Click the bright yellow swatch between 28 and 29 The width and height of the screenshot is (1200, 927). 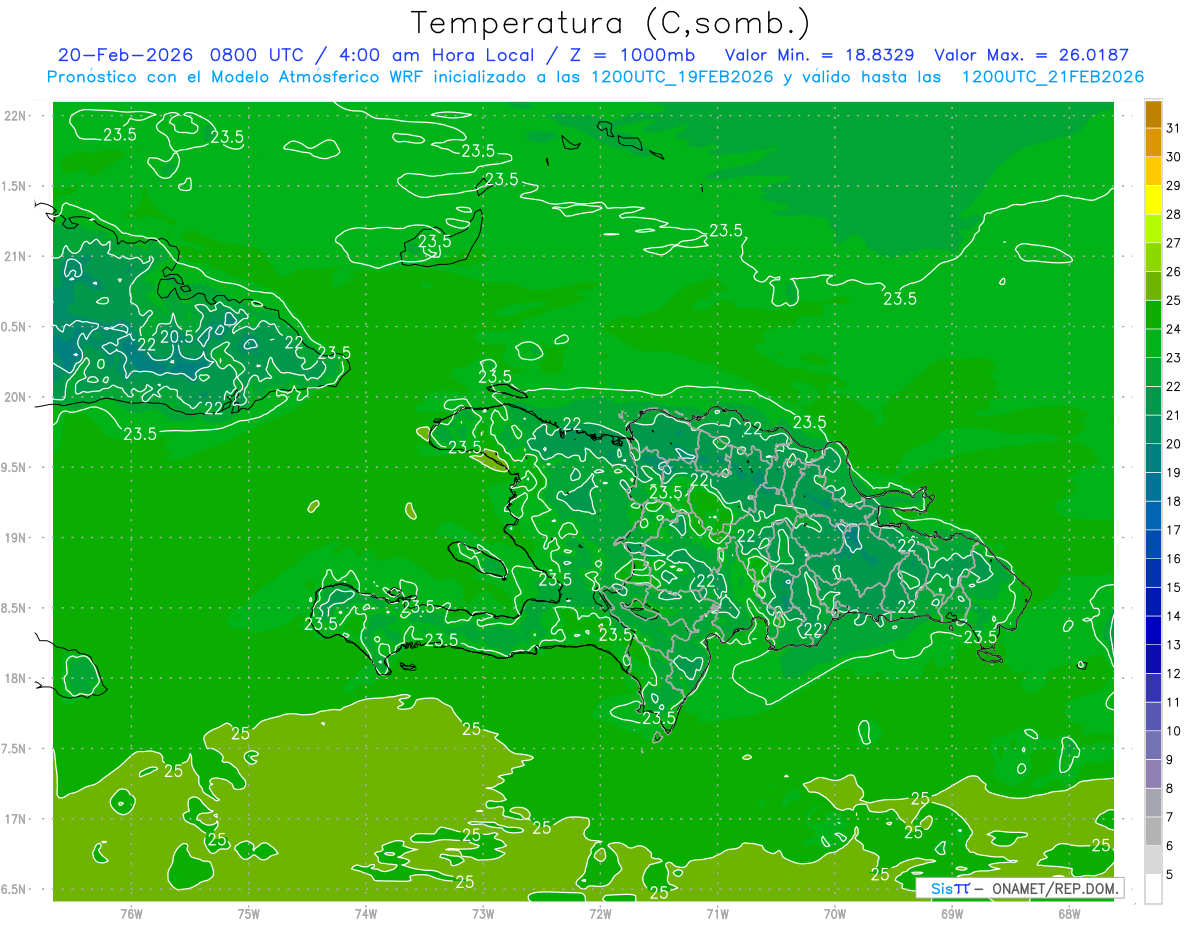1153,199
